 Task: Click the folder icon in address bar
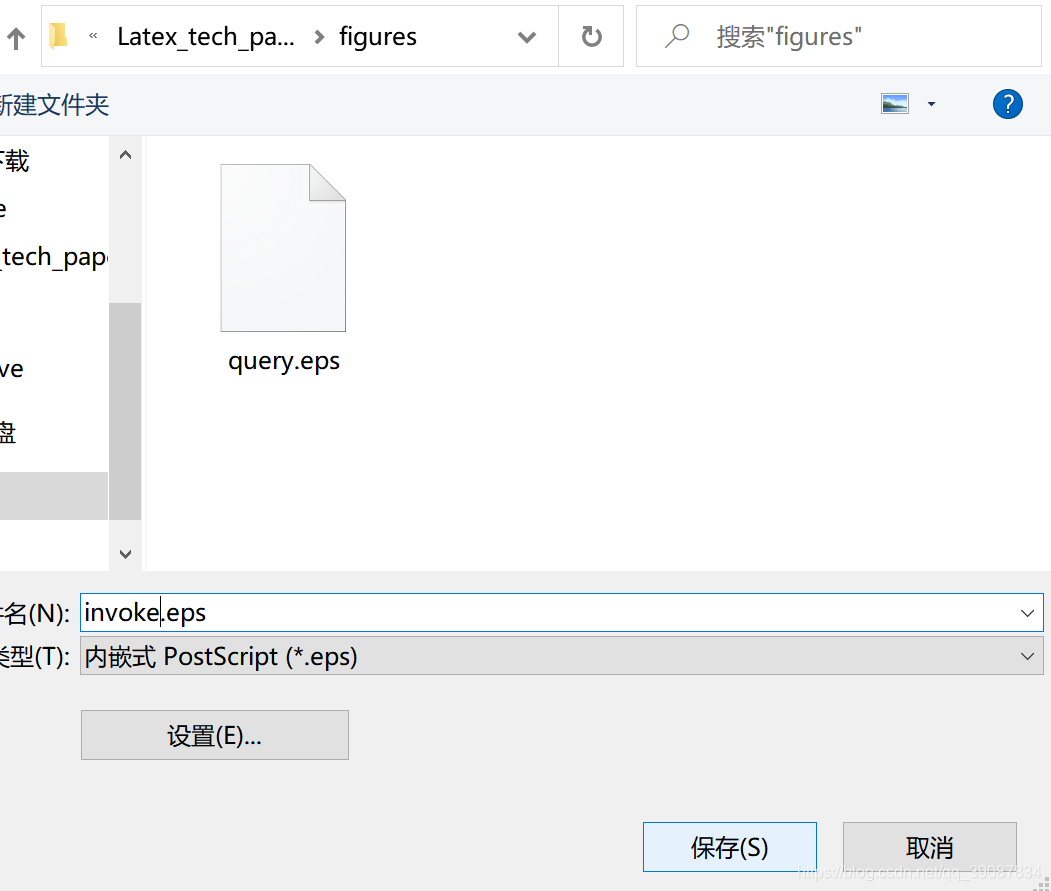(x=59, y=36)
